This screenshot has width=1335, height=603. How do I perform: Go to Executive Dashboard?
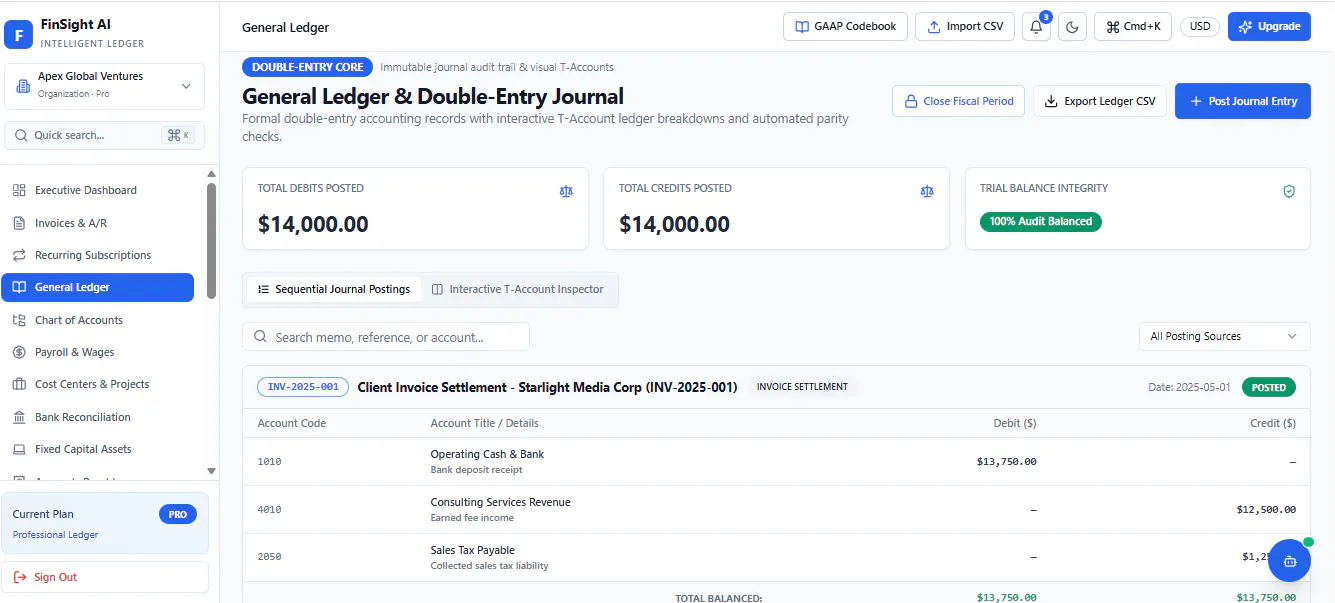point(98,190)
